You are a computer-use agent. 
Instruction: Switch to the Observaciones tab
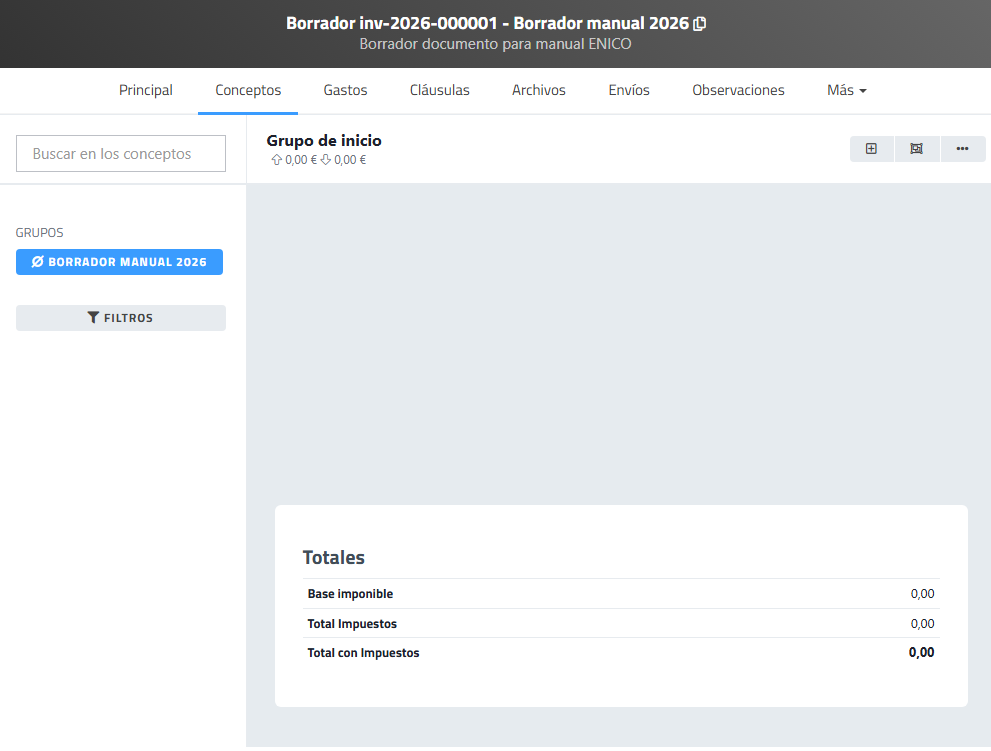738,90
